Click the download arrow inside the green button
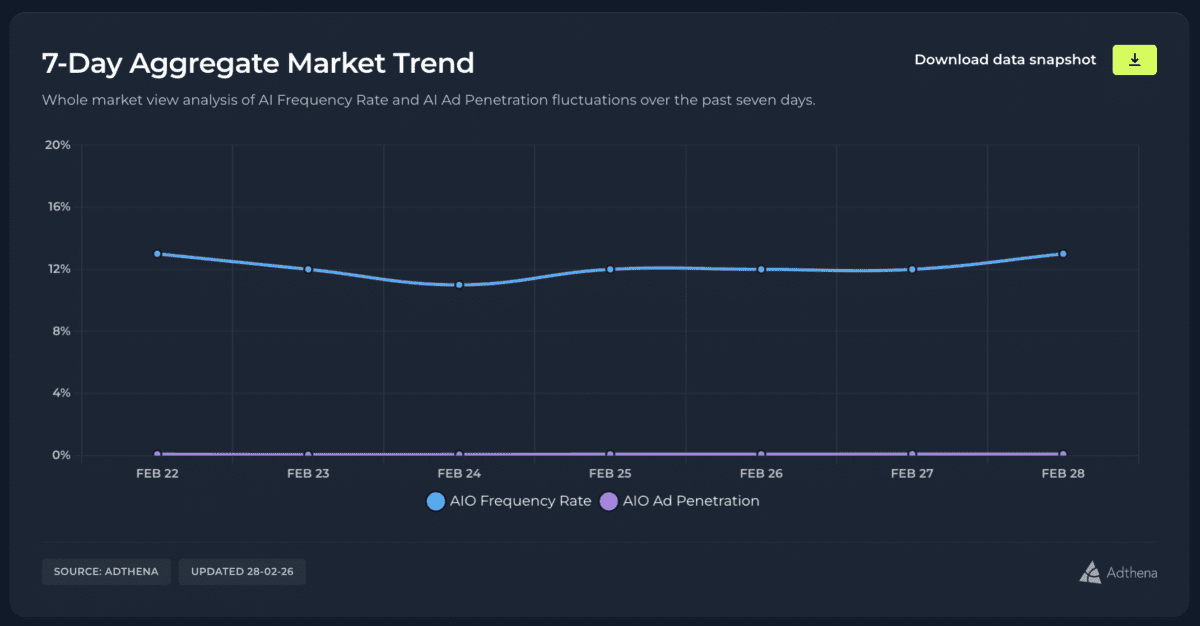 tap(1134, 60)
